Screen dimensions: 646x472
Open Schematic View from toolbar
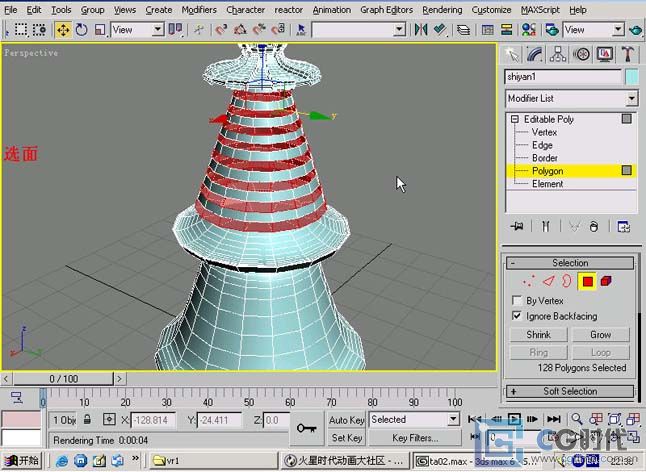coord(506,30)
